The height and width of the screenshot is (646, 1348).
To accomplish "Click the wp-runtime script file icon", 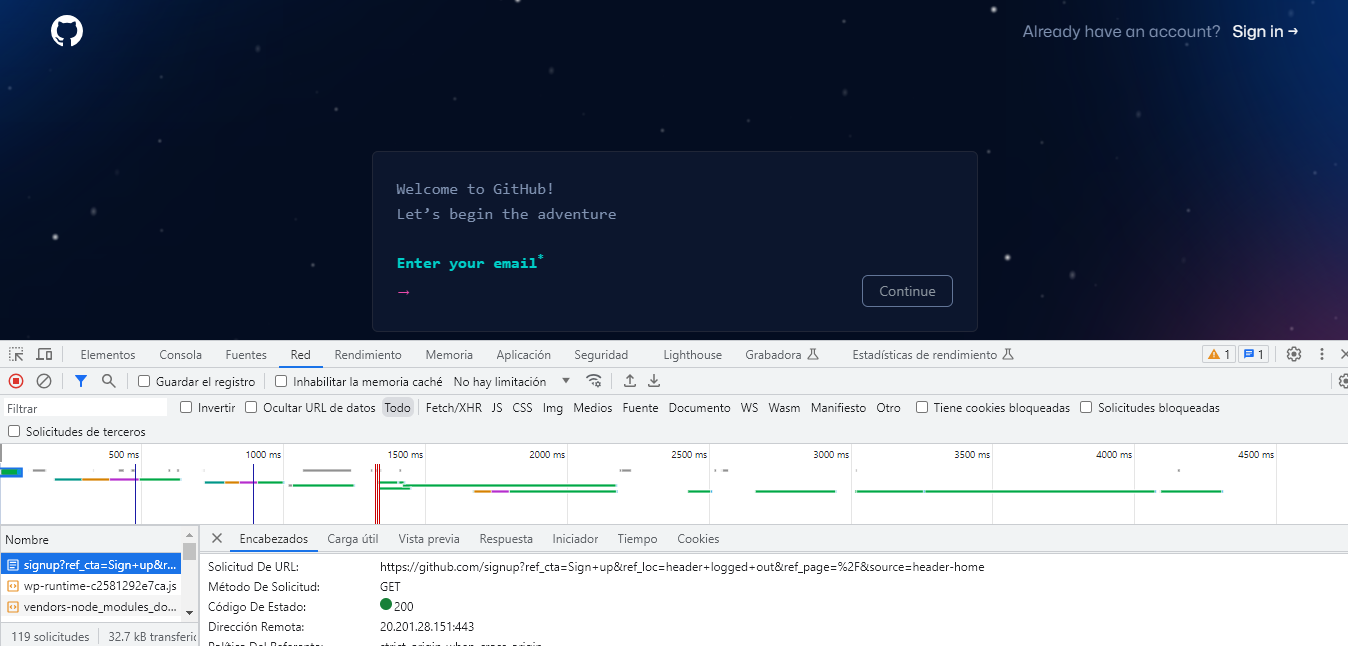I will click(x=13, y=586).
